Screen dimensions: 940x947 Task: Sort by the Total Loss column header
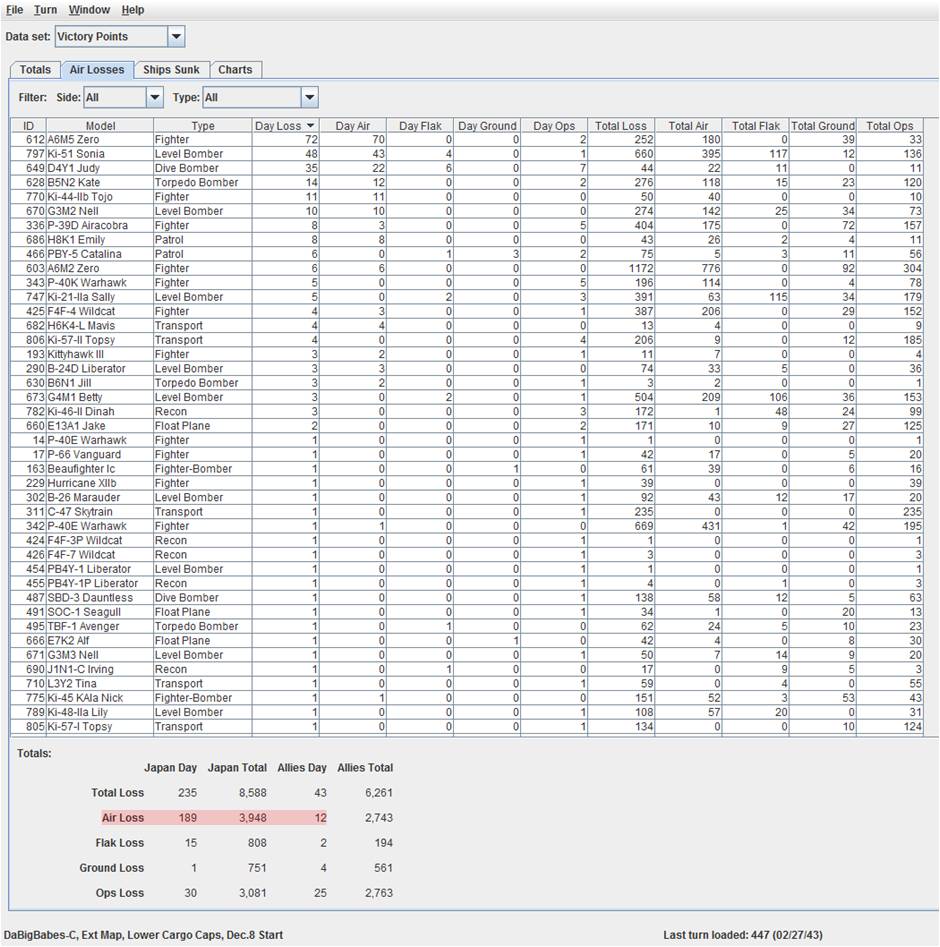[x=621, y=126]
